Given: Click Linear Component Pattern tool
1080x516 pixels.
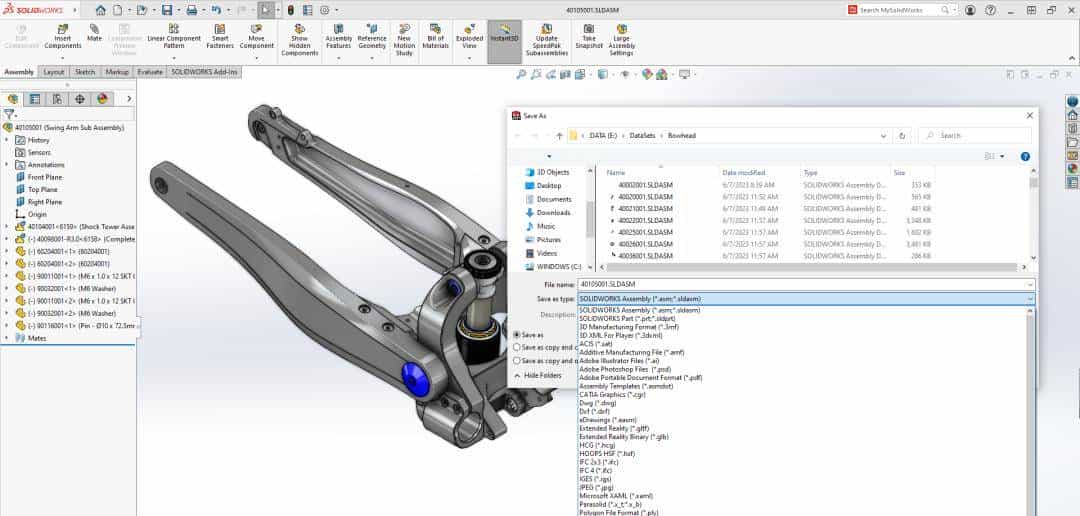Looking at the screenshot, I should pos(174,37).
